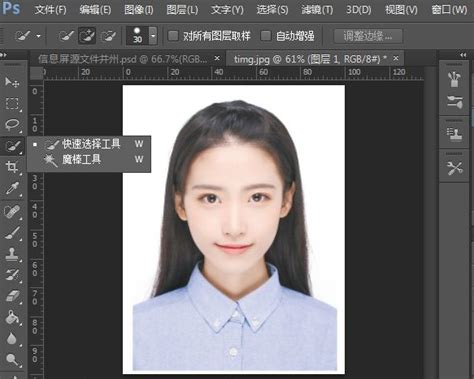Open the View menu 视图(V)
The height and width of the screenshot is (379, 474).
(401, 10)
